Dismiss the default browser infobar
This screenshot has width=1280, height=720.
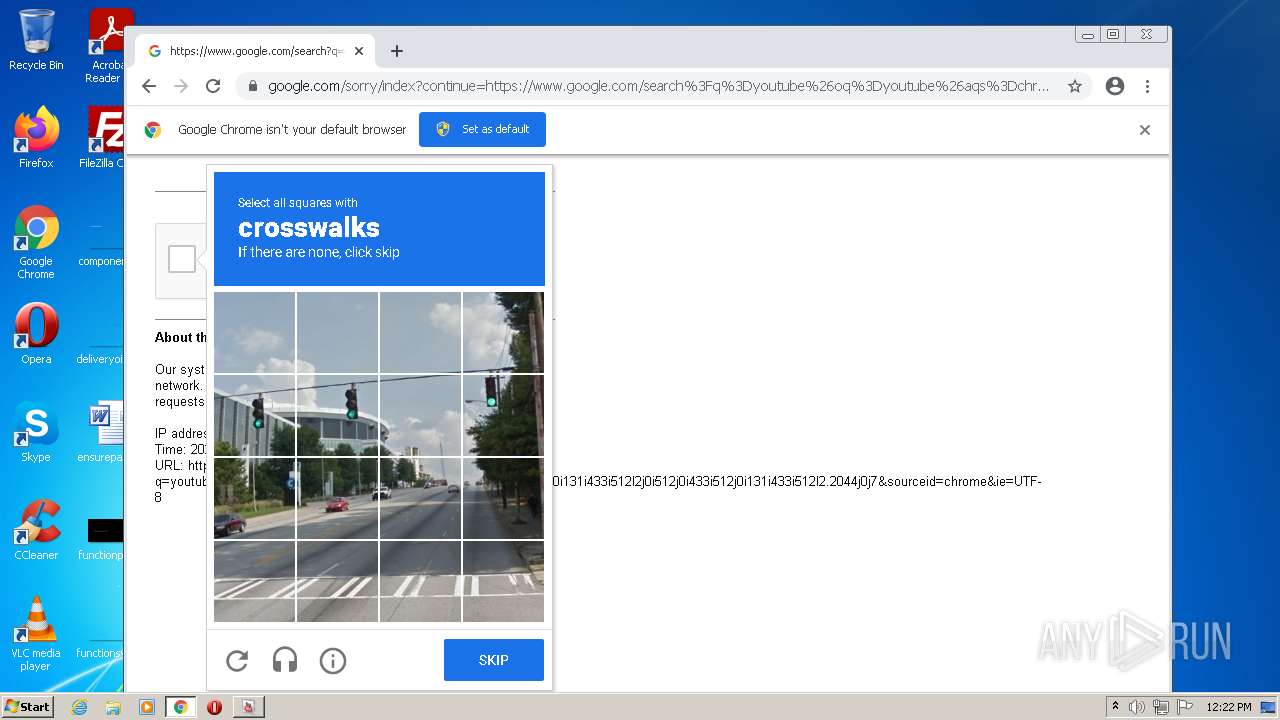[x=1145, y=130]
